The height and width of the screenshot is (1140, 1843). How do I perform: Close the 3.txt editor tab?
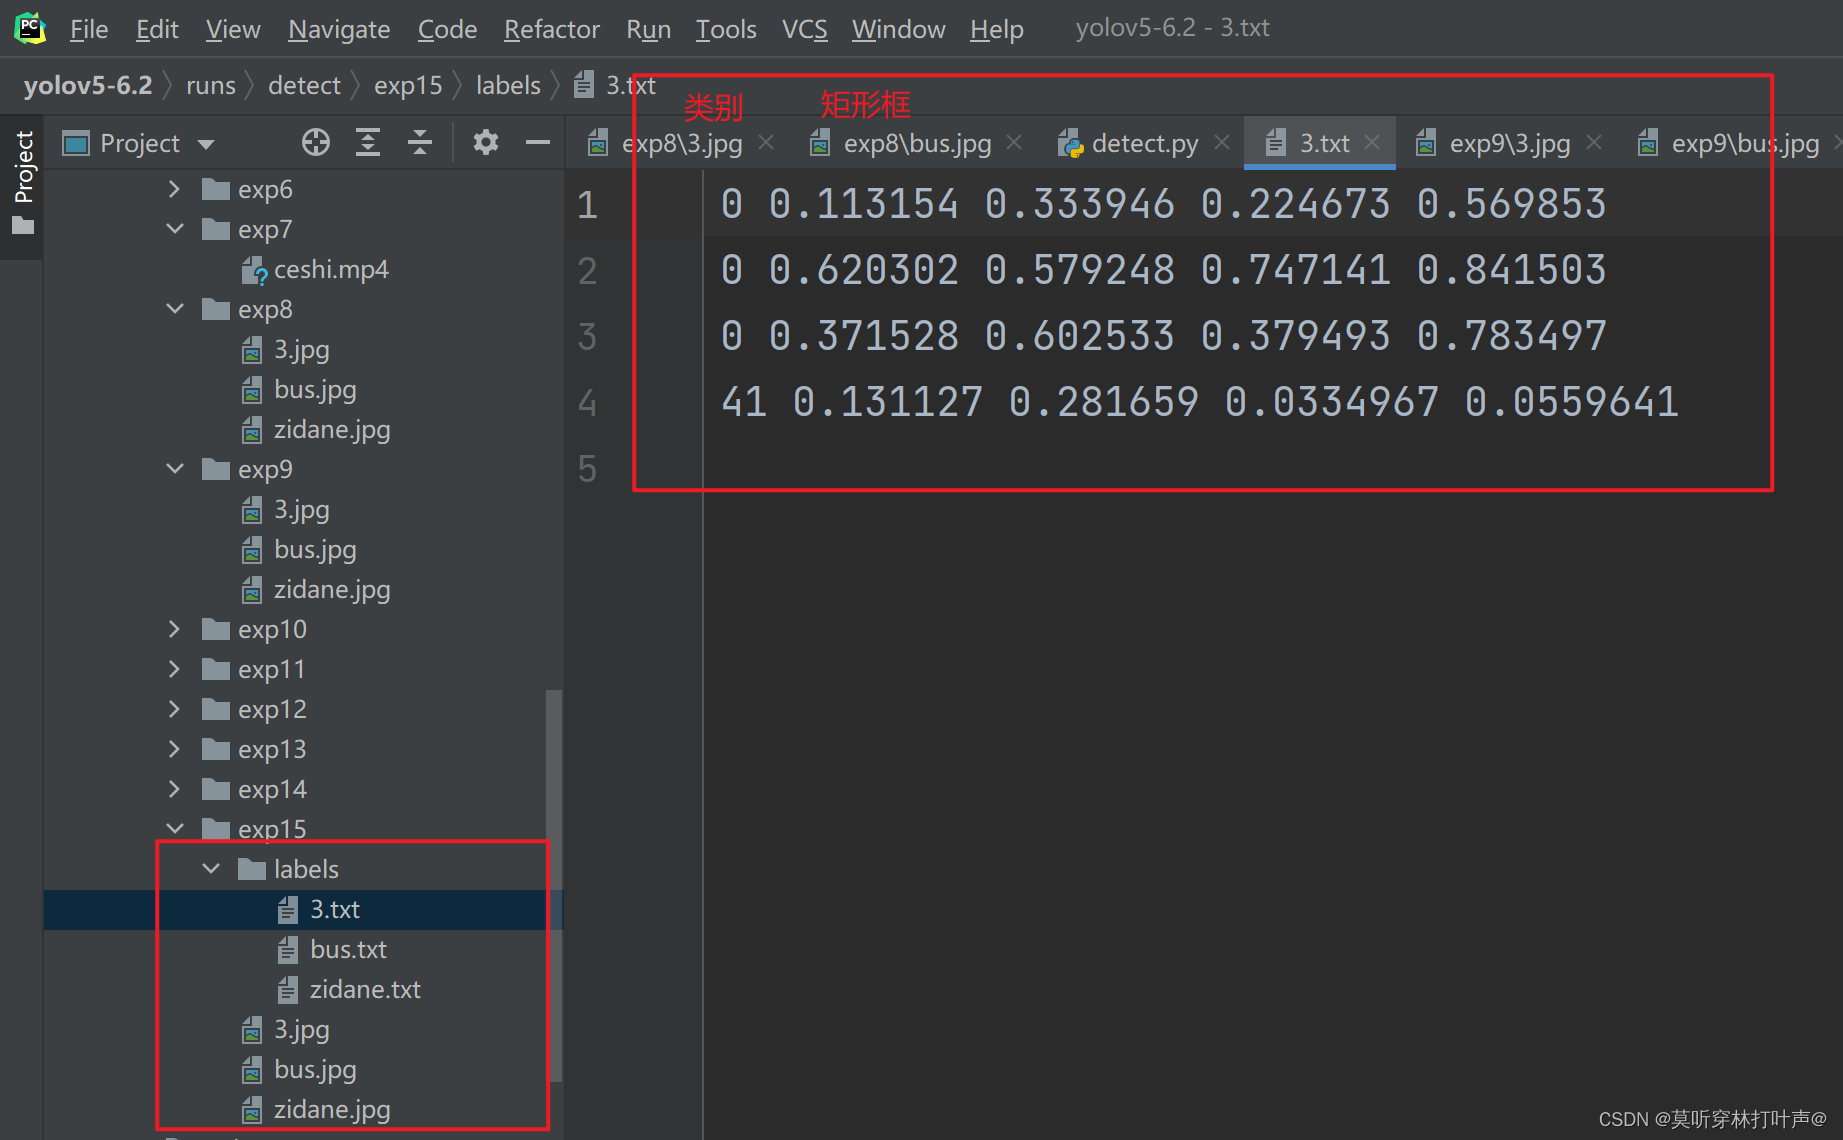point(1373,143)
